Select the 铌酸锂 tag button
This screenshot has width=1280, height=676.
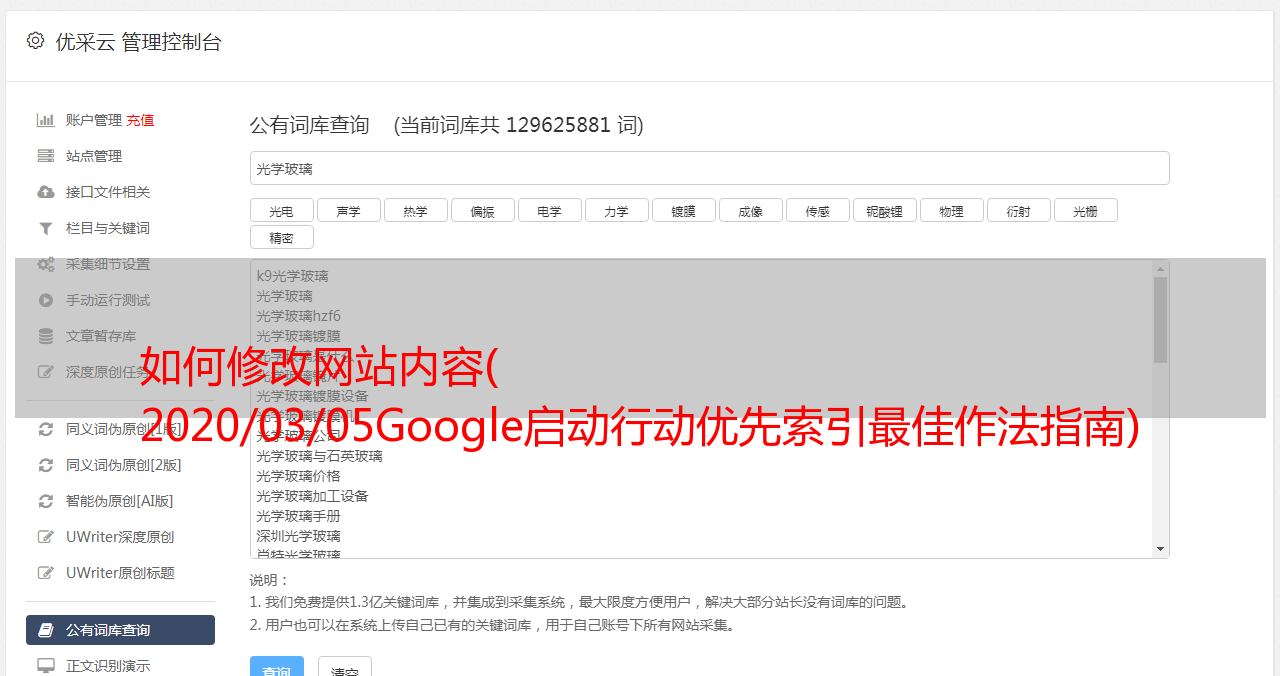pos(884,210)
